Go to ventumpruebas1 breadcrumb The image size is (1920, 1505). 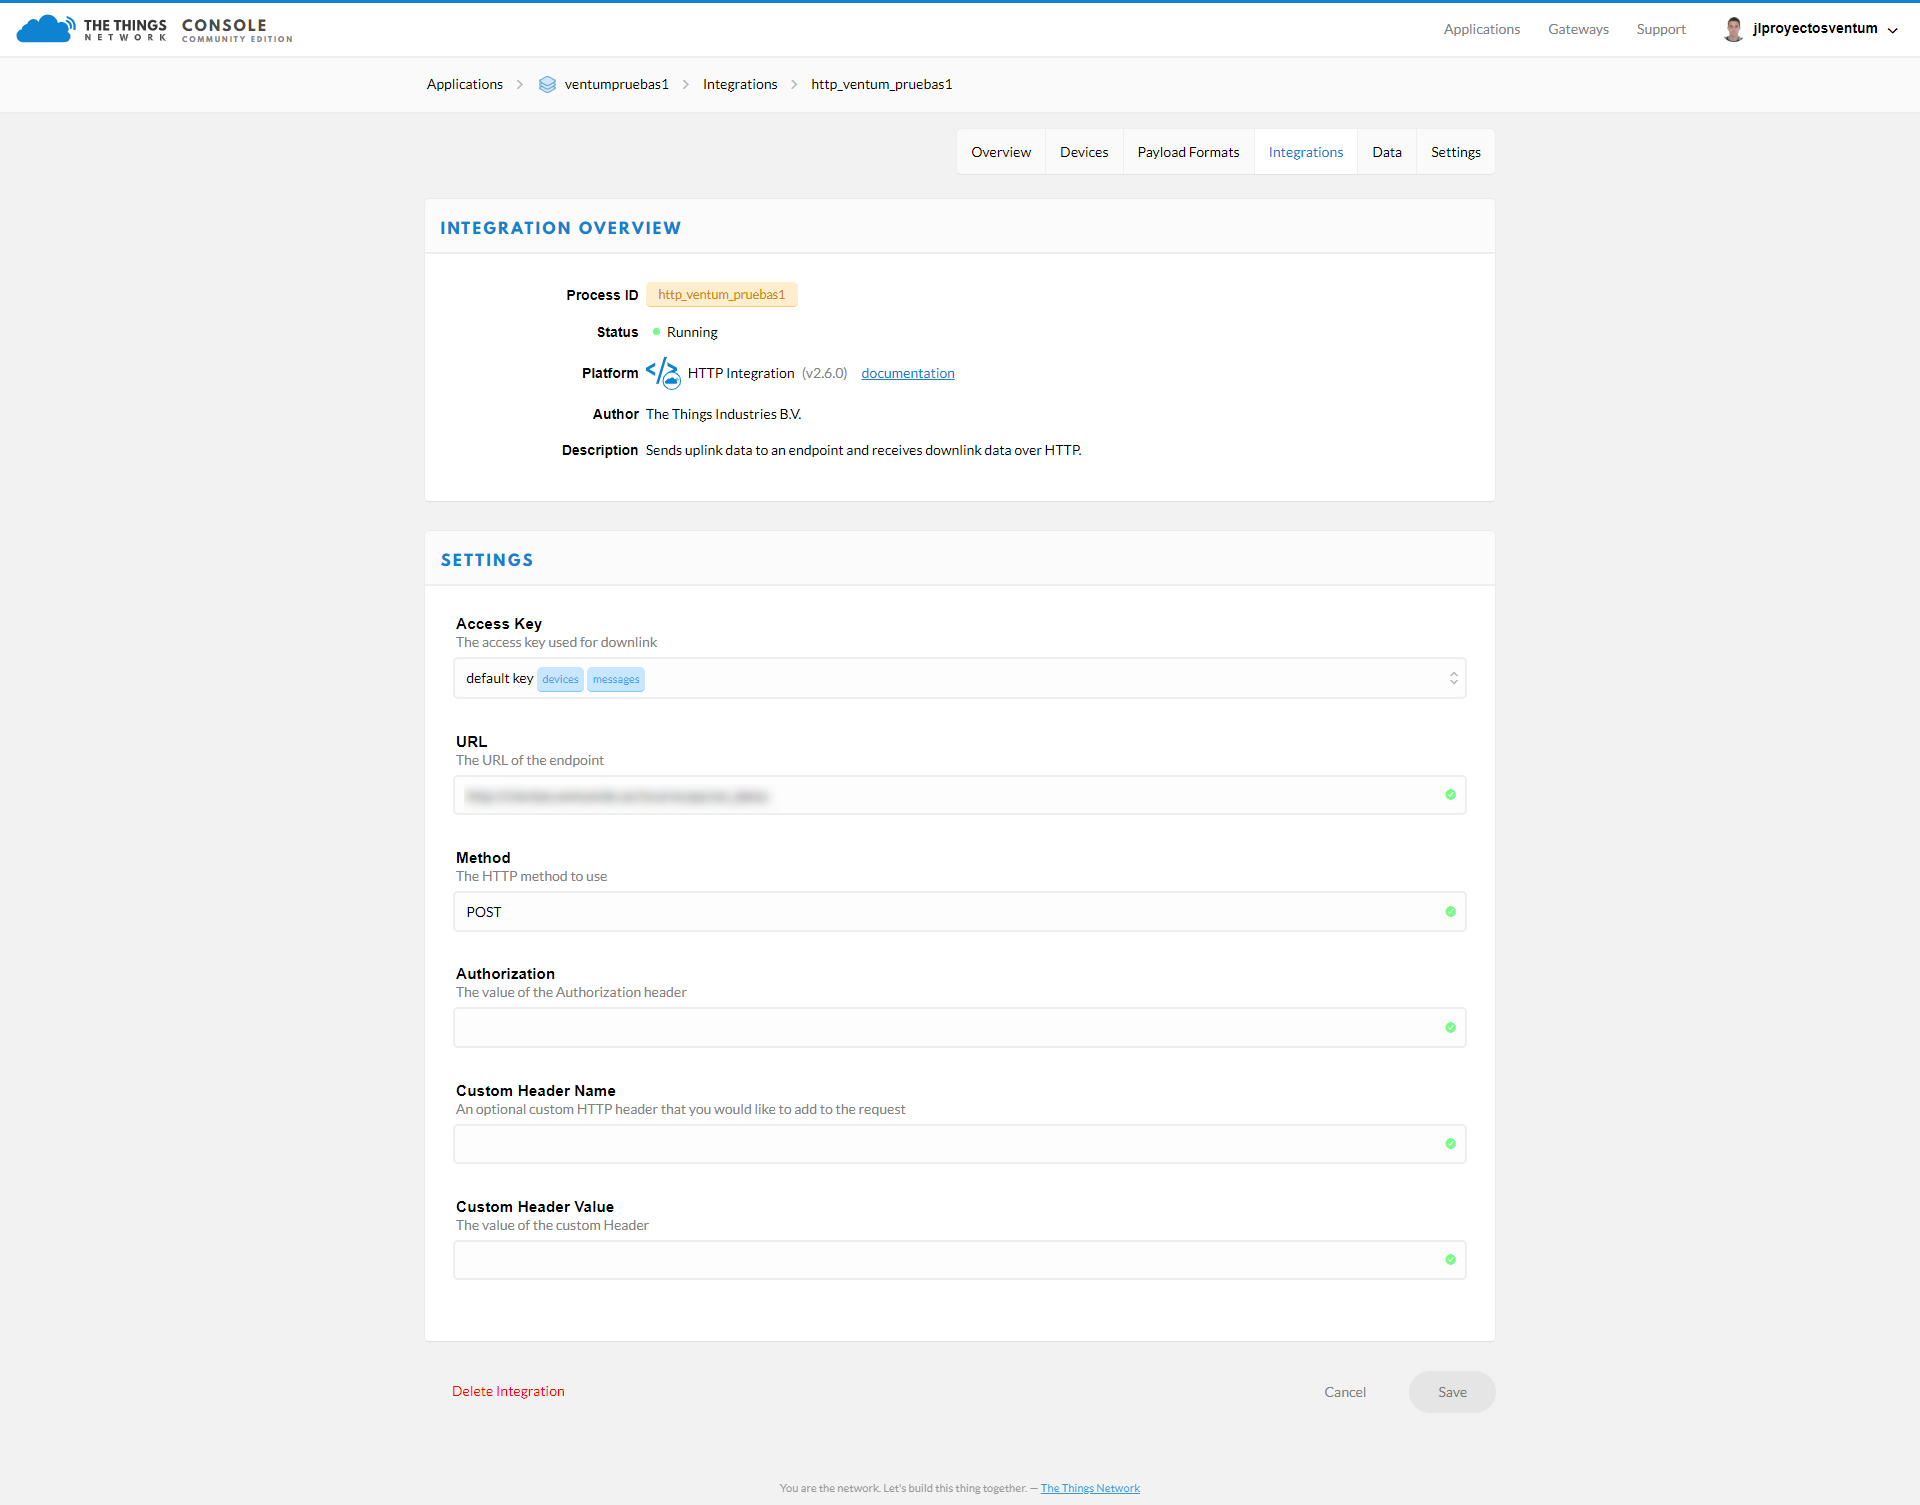(x=616, y=84)
